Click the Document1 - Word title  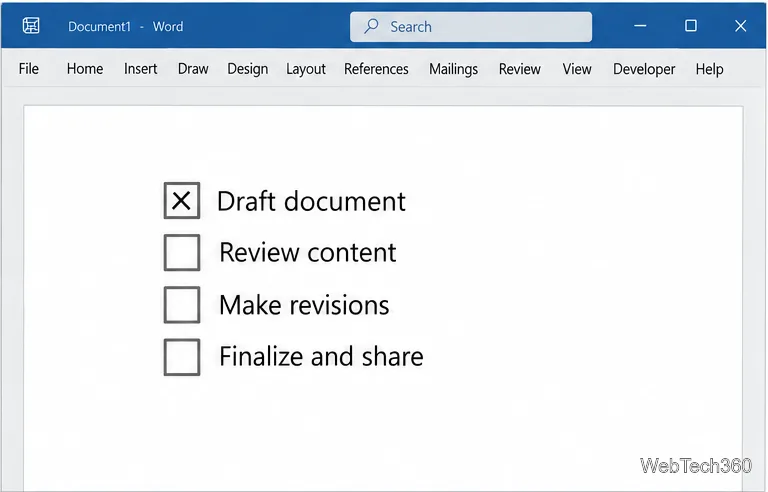[125, 26]
